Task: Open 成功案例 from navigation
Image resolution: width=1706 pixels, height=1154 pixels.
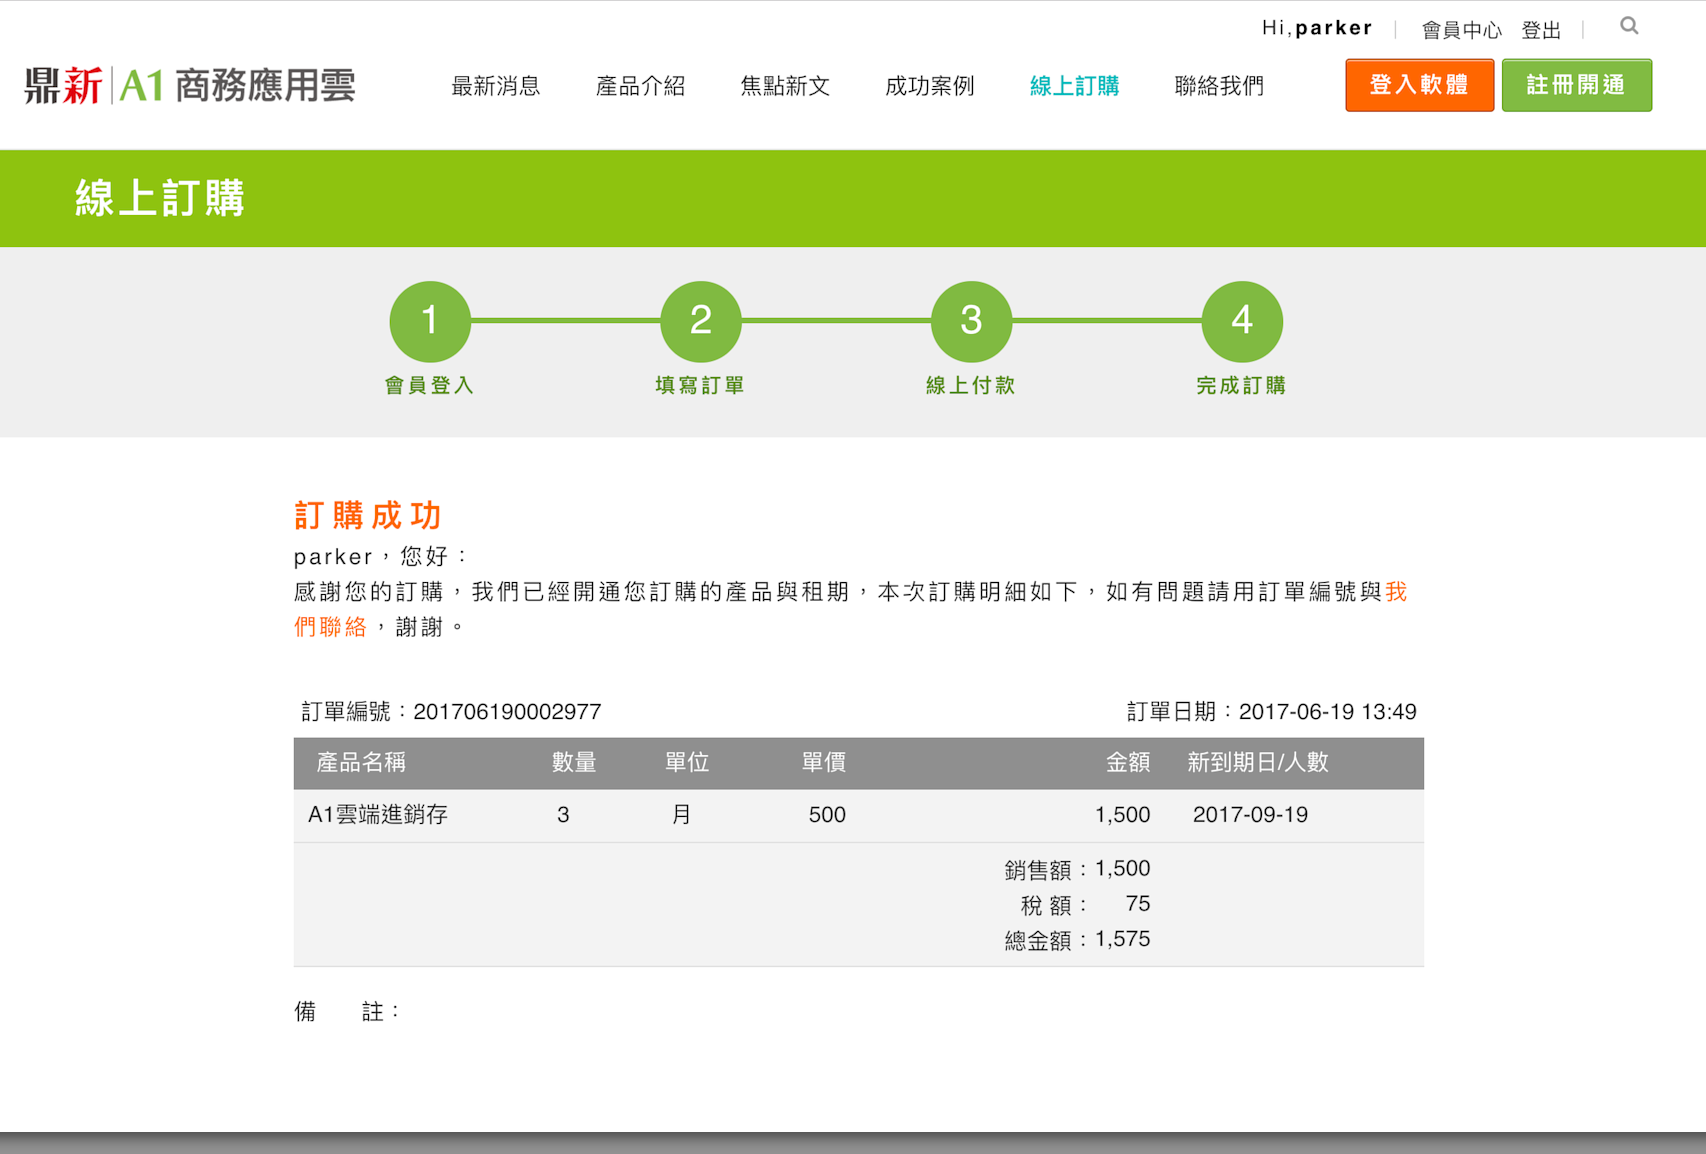Action: (930, 86)
